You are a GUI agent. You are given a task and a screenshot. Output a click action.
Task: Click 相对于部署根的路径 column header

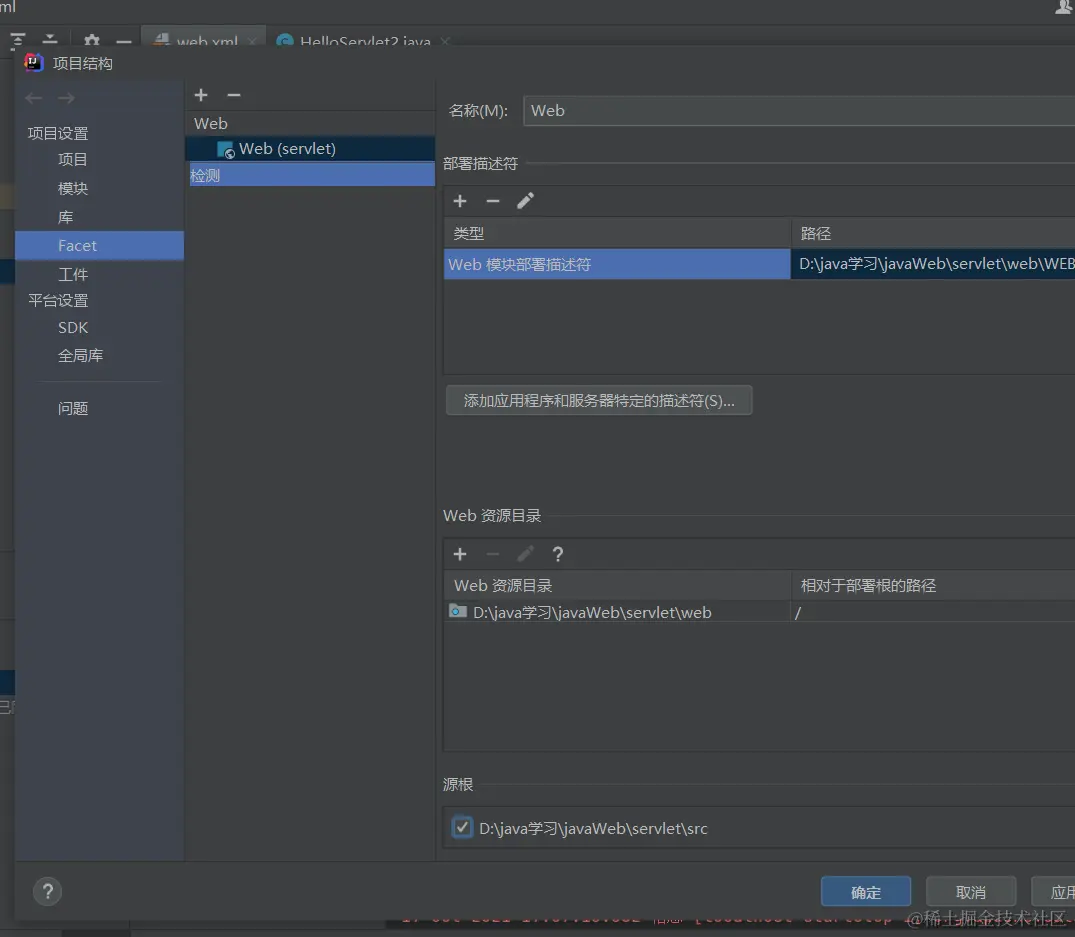click(933, 585)
